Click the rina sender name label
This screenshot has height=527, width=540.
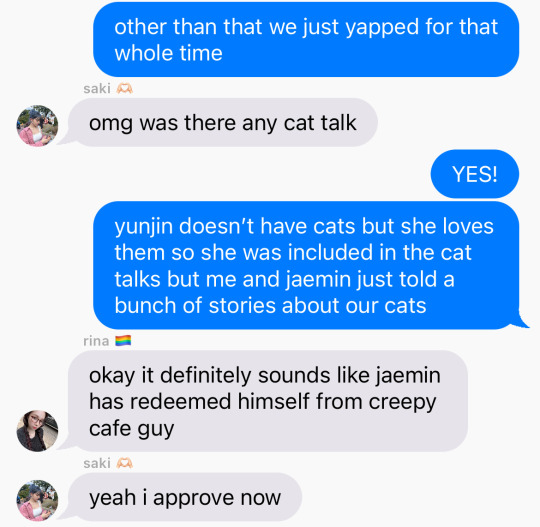click(x=96, y=341)
